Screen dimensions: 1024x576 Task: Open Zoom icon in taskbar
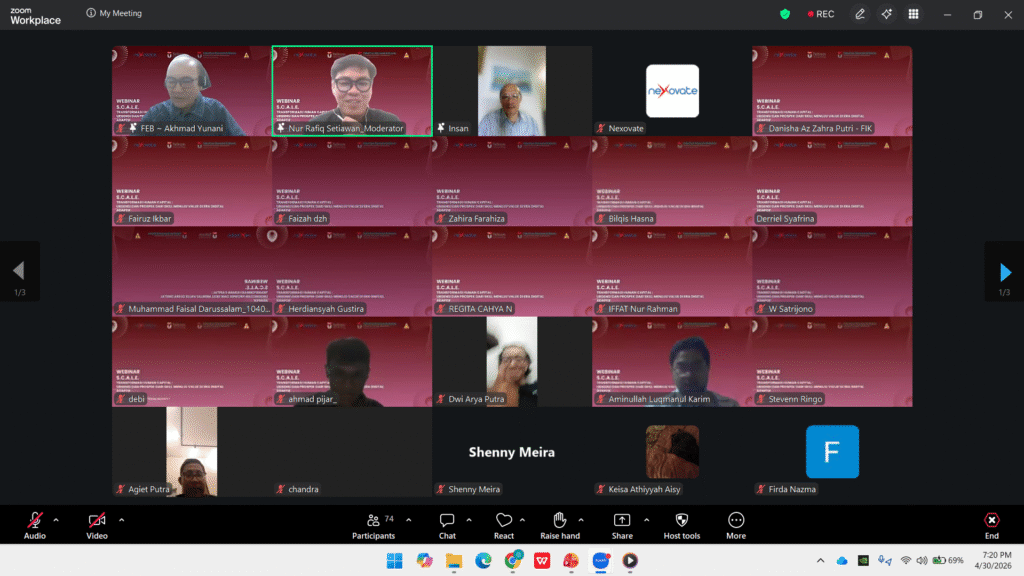[601, 560]
